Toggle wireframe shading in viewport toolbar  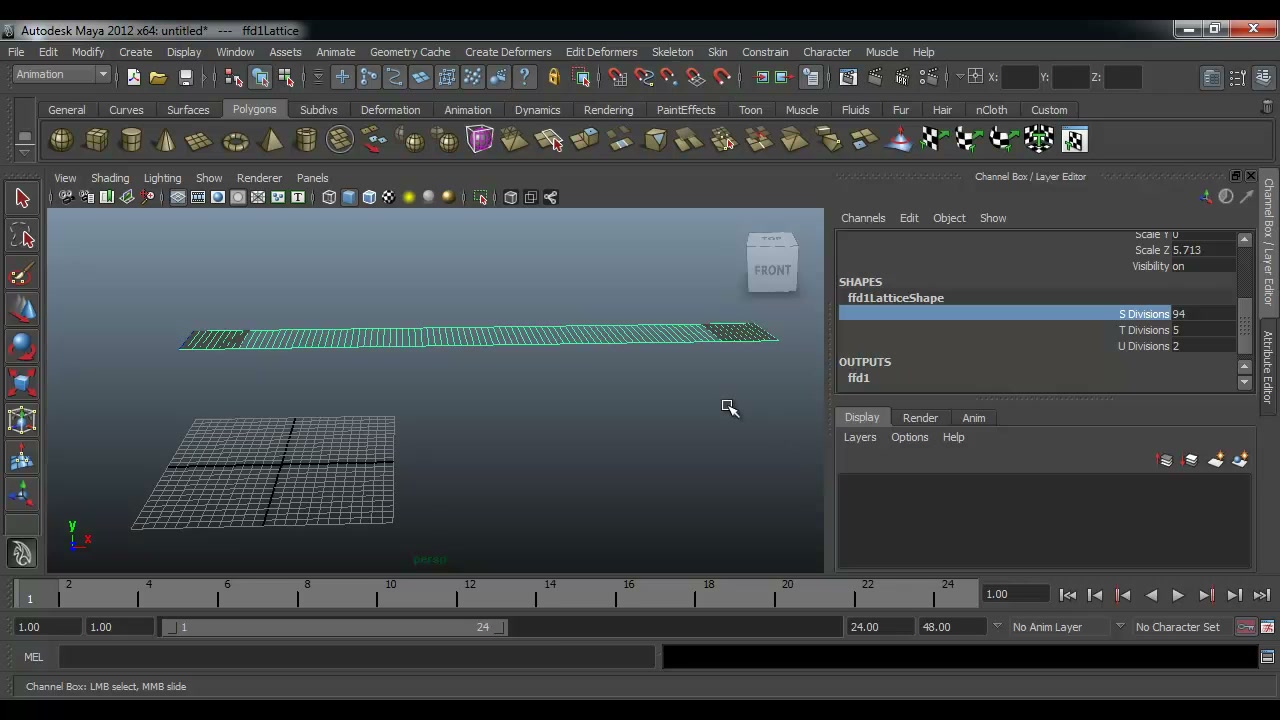[x=329, y=197]
